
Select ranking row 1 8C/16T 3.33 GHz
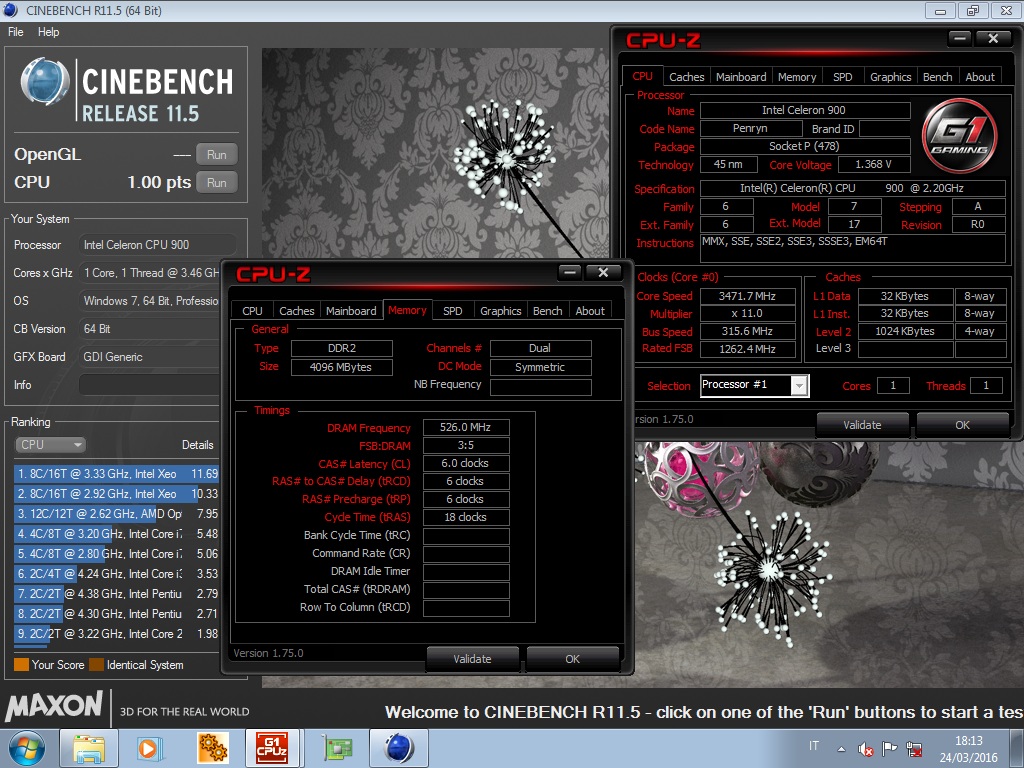116,473
